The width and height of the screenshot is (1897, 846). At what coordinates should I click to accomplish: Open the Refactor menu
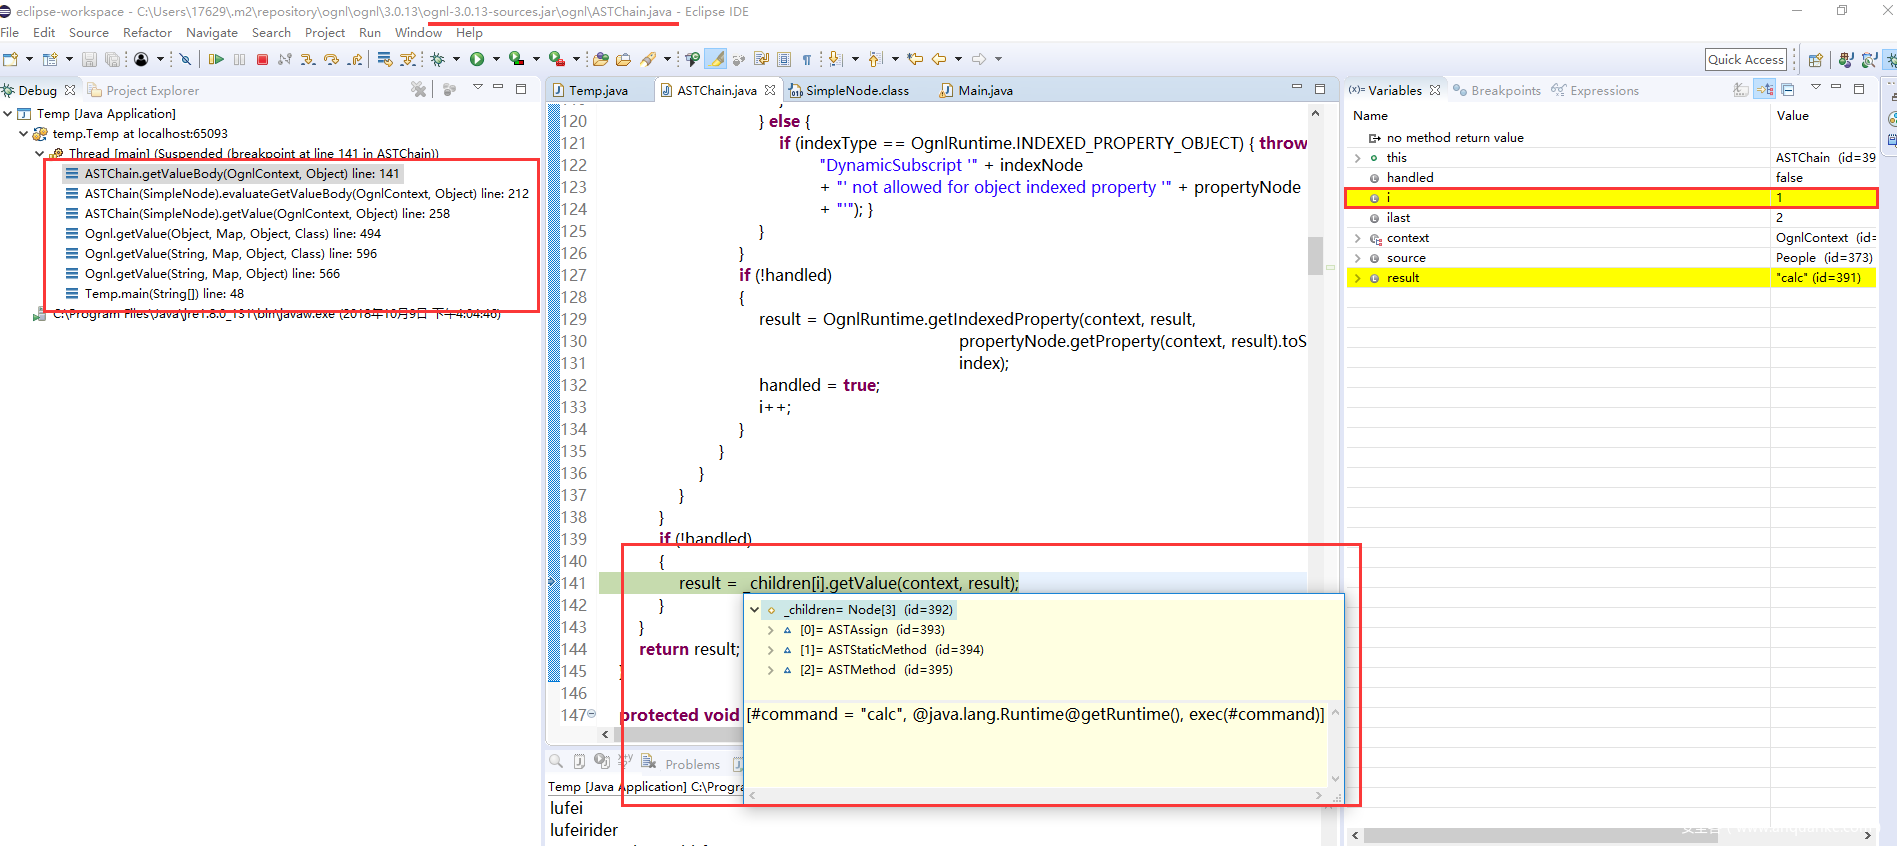coord(147,33)
